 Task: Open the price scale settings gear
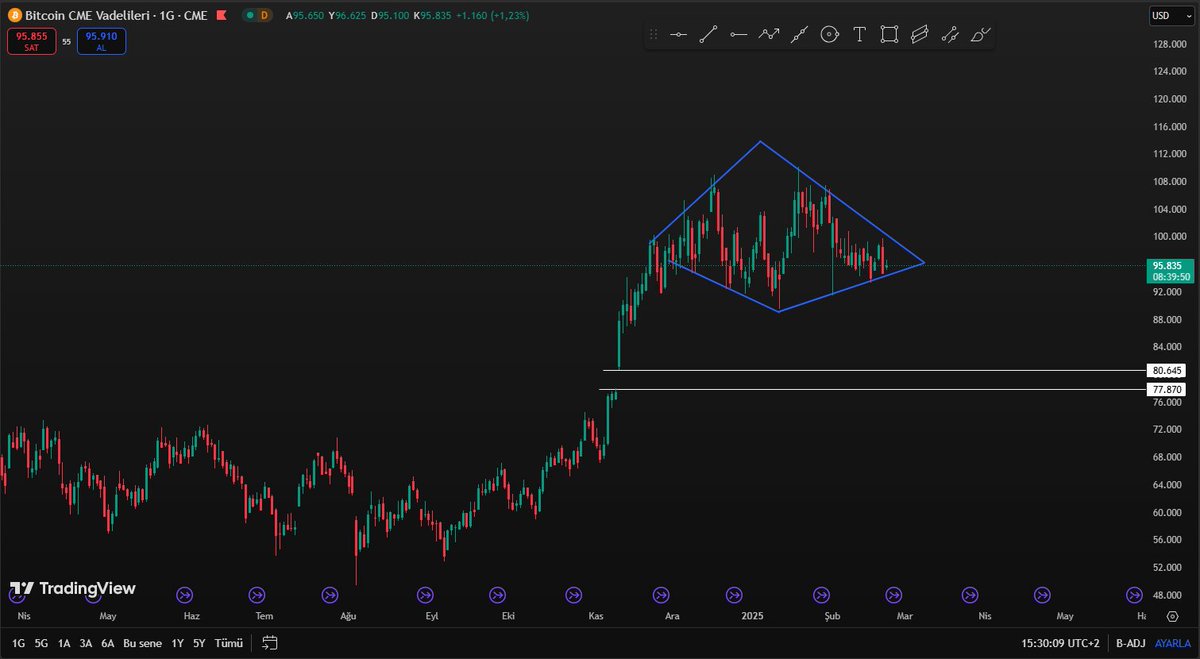point(1171,616)
